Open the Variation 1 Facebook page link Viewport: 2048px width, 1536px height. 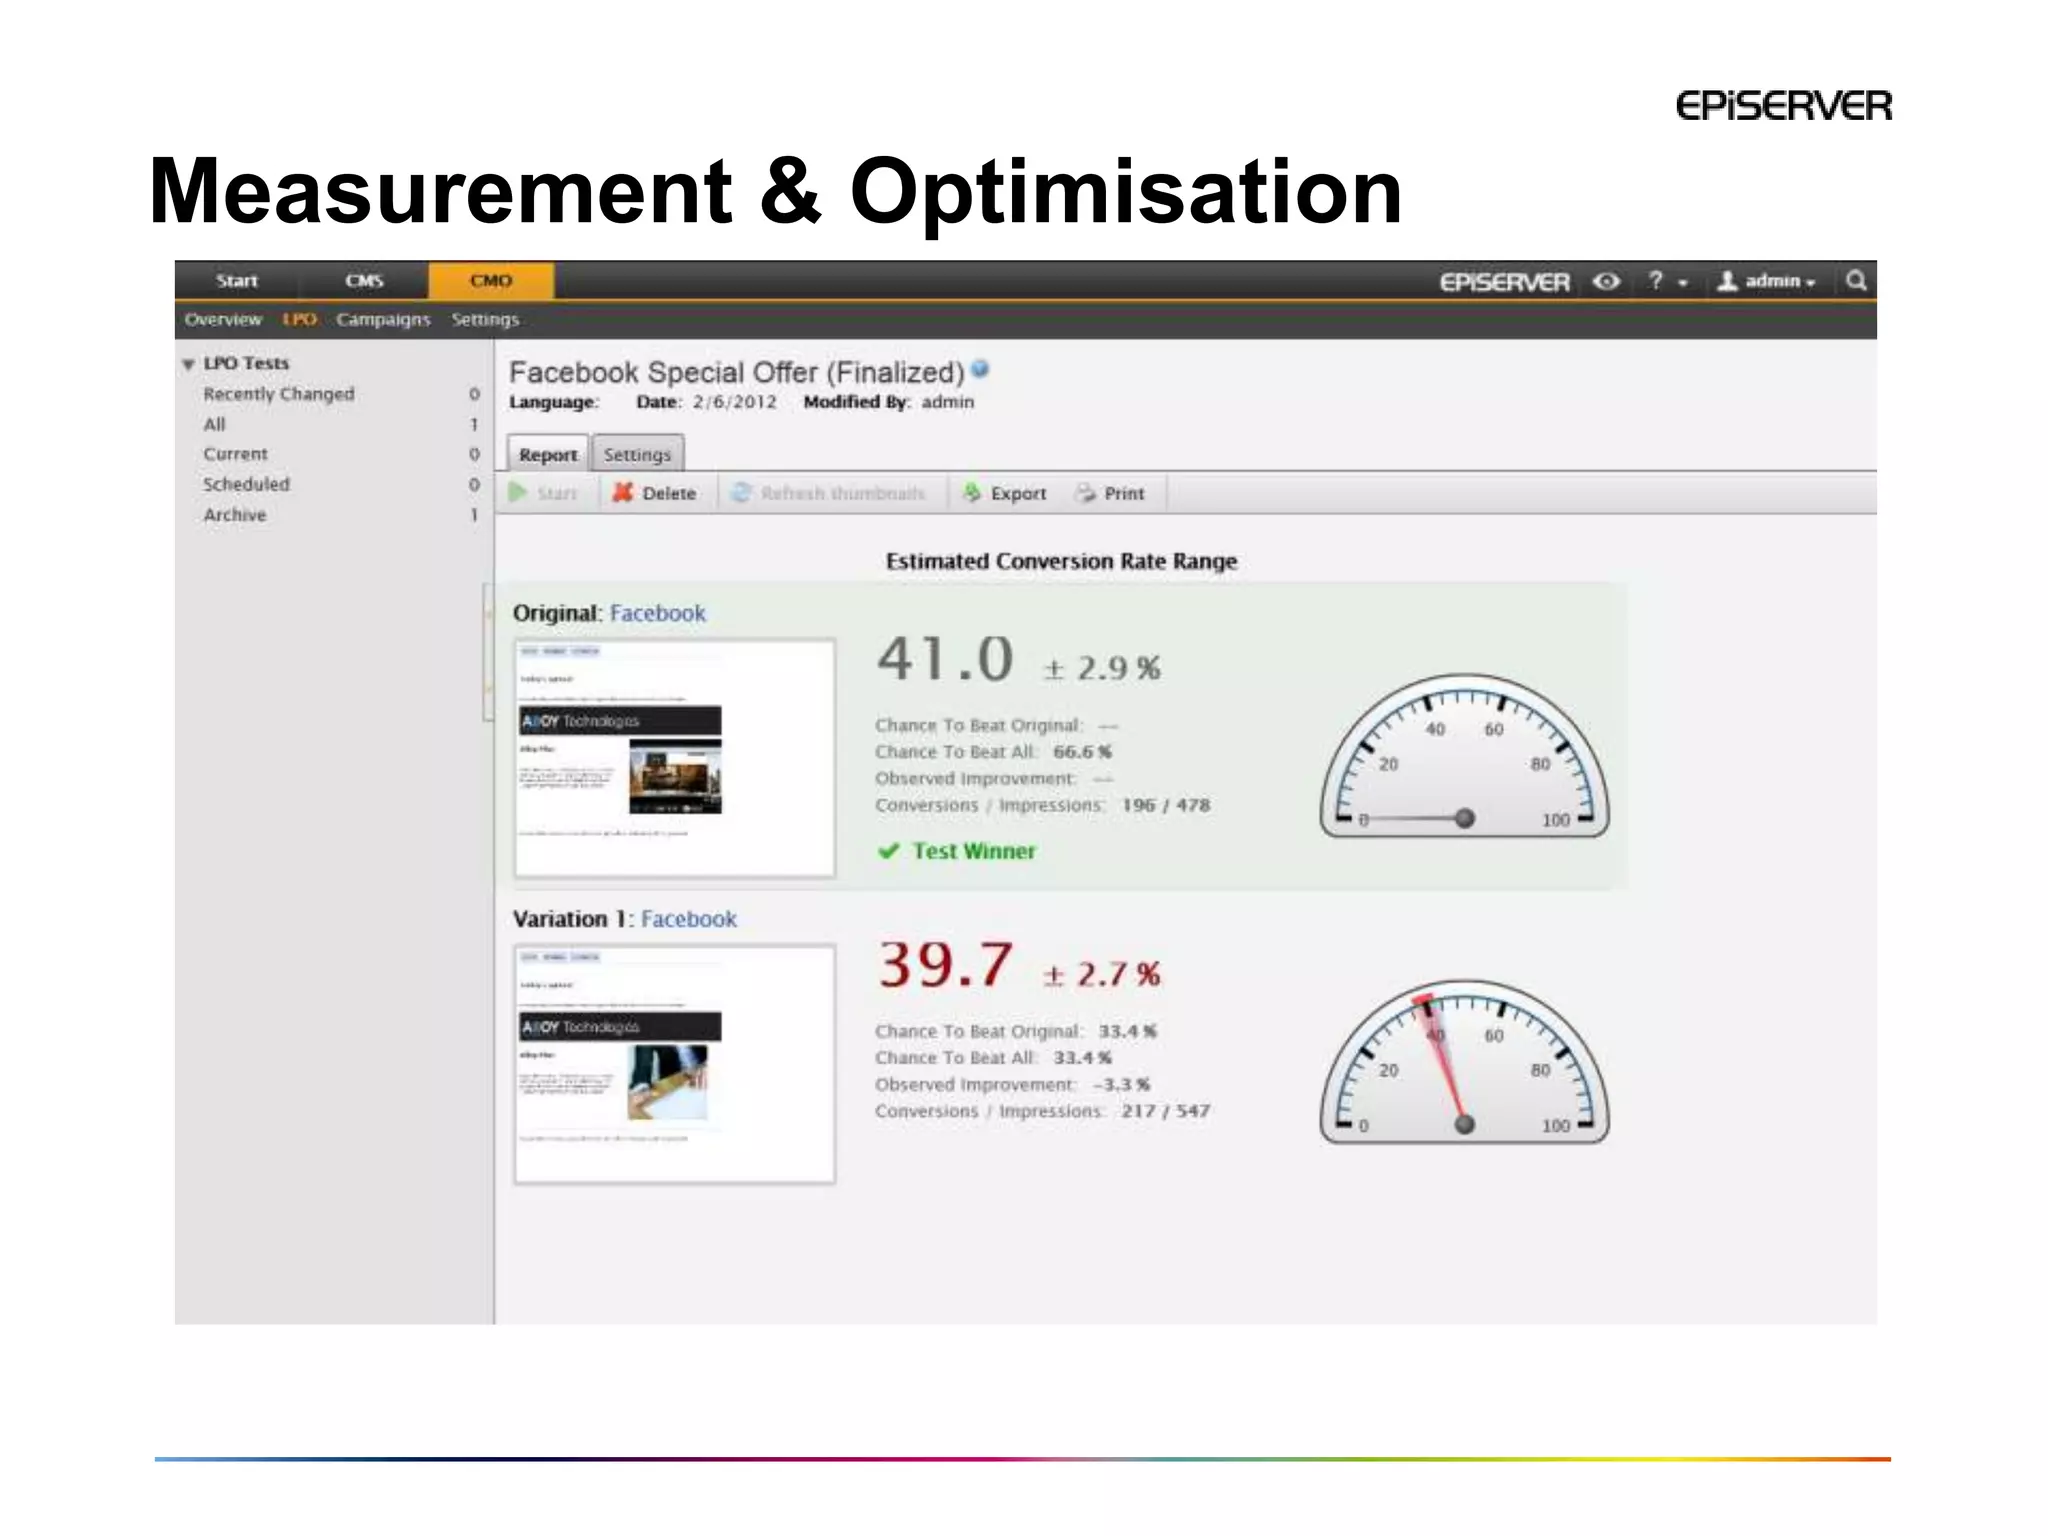(x=688, y=919)
